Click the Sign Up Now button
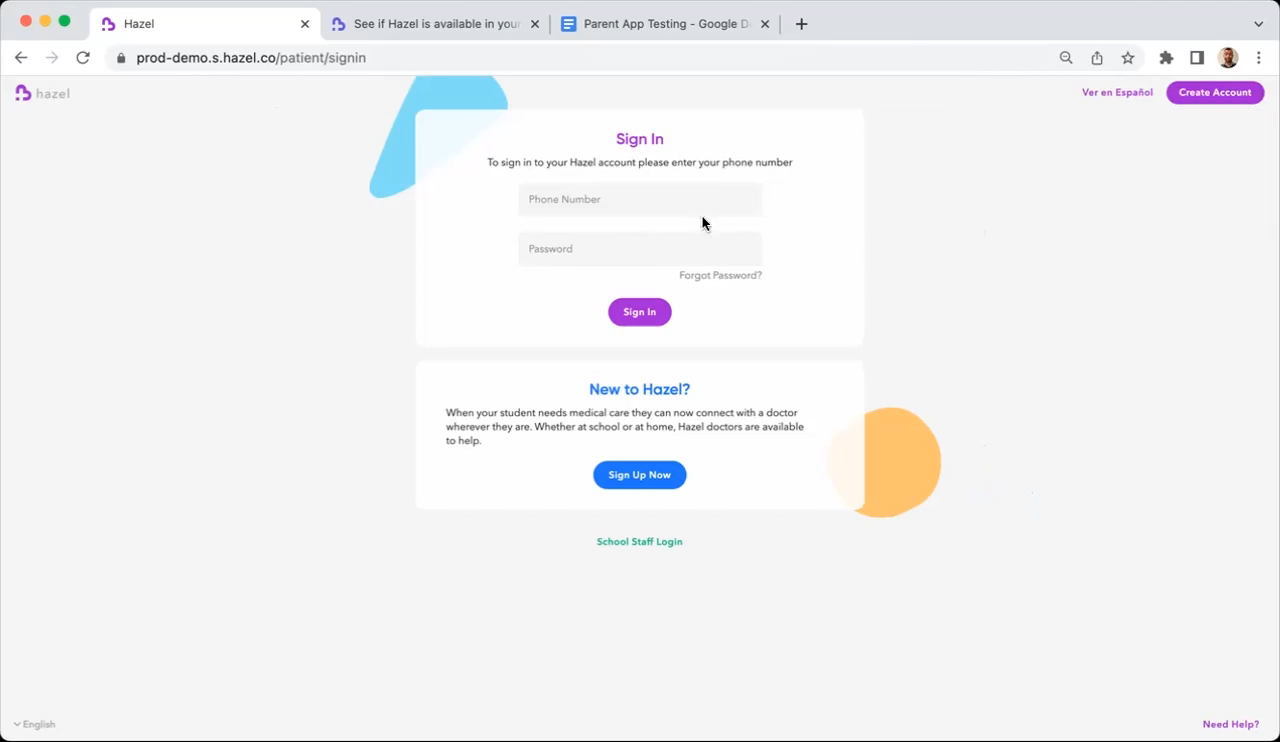The width and height of the screenshot is (1280, 742). pos(640,475)
